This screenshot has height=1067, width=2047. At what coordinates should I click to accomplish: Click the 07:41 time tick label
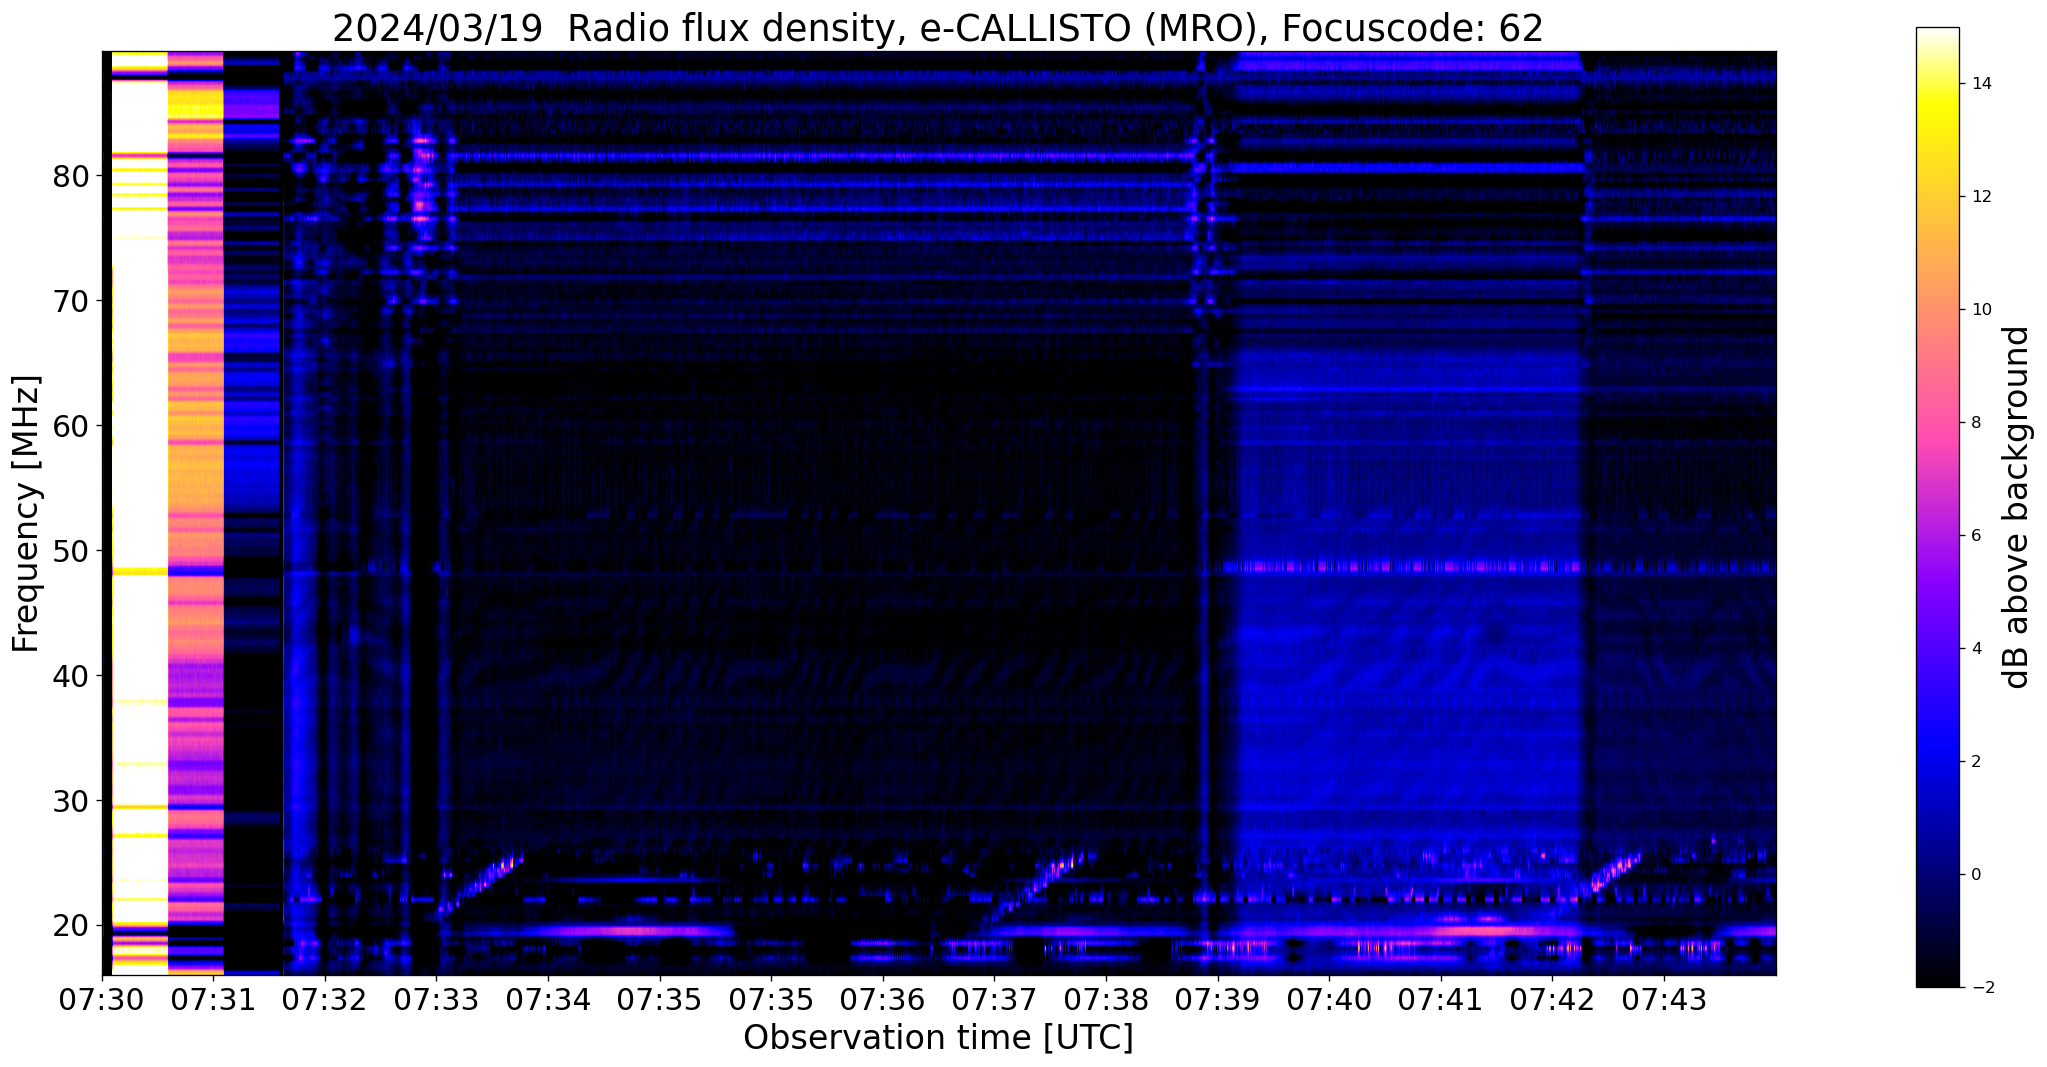pos(1440,1000)
